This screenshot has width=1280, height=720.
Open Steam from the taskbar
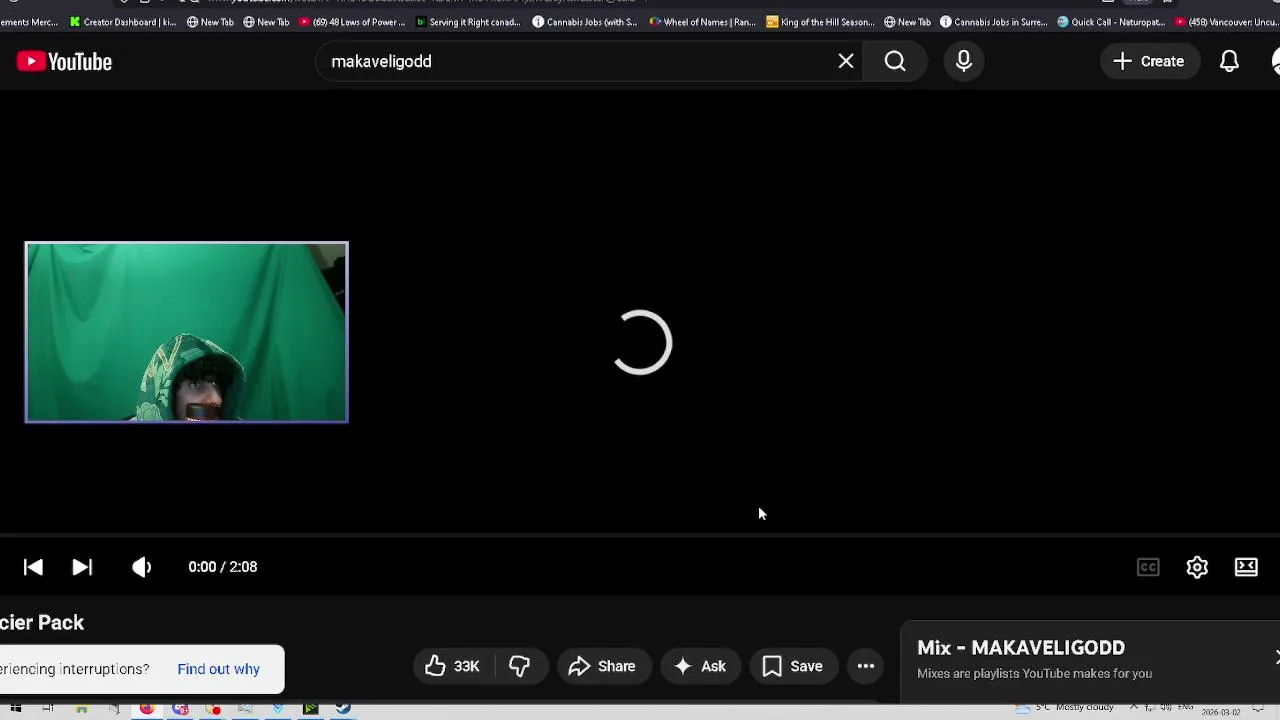(343, 709)
